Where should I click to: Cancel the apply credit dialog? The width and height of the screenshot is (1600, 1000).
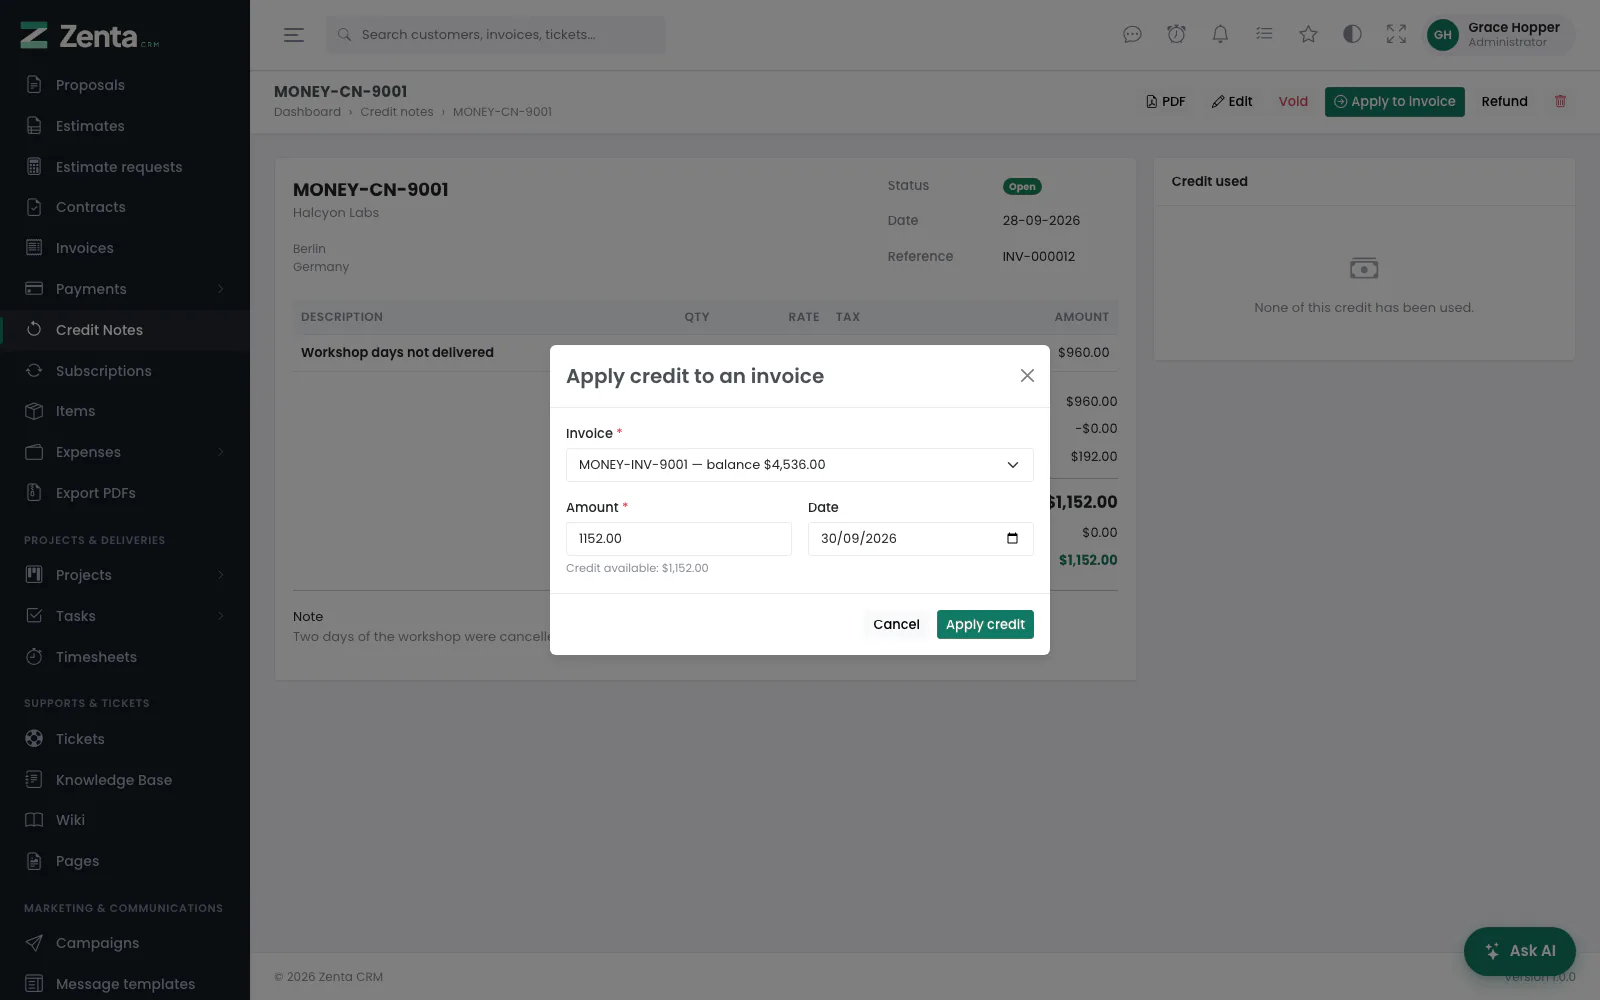click(x=896, y=624)
